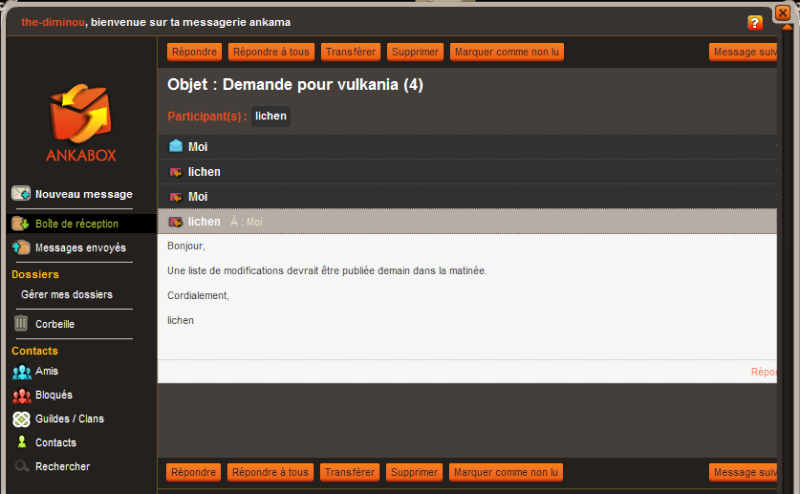The height and width of the screenshot is (494, 800).
Task: Click the bottom Message suivant button
Action: click(743, 473)
